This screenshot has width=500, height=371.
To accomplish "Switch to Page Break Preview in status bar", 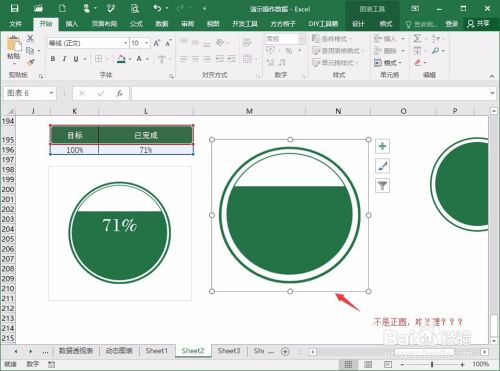I will pos(388,364).
